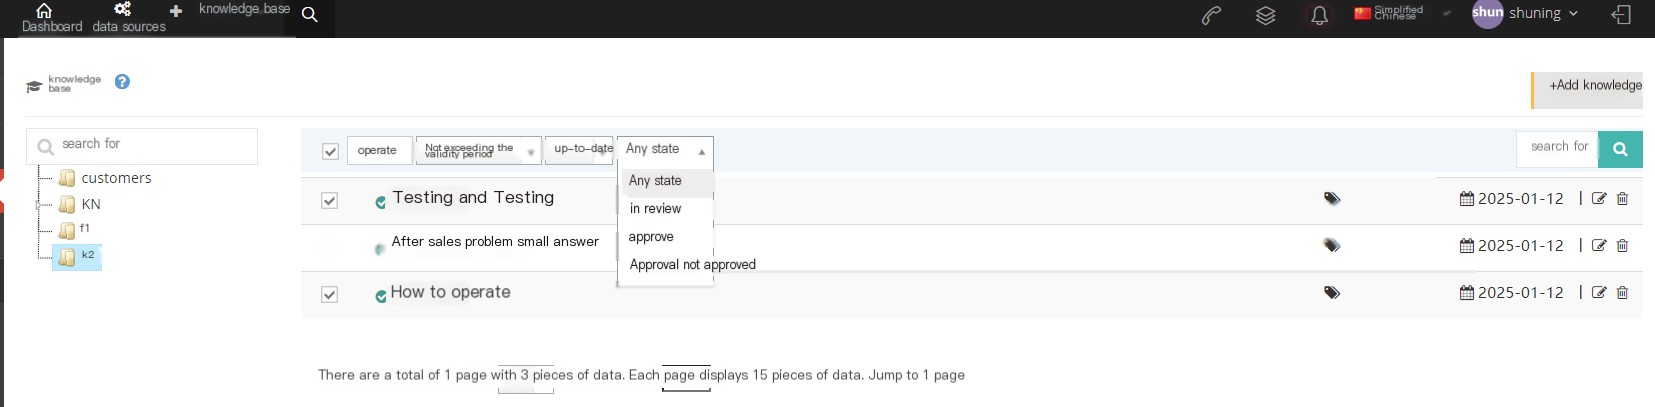Edit the Testing and Testing entry

(1599, 198)
